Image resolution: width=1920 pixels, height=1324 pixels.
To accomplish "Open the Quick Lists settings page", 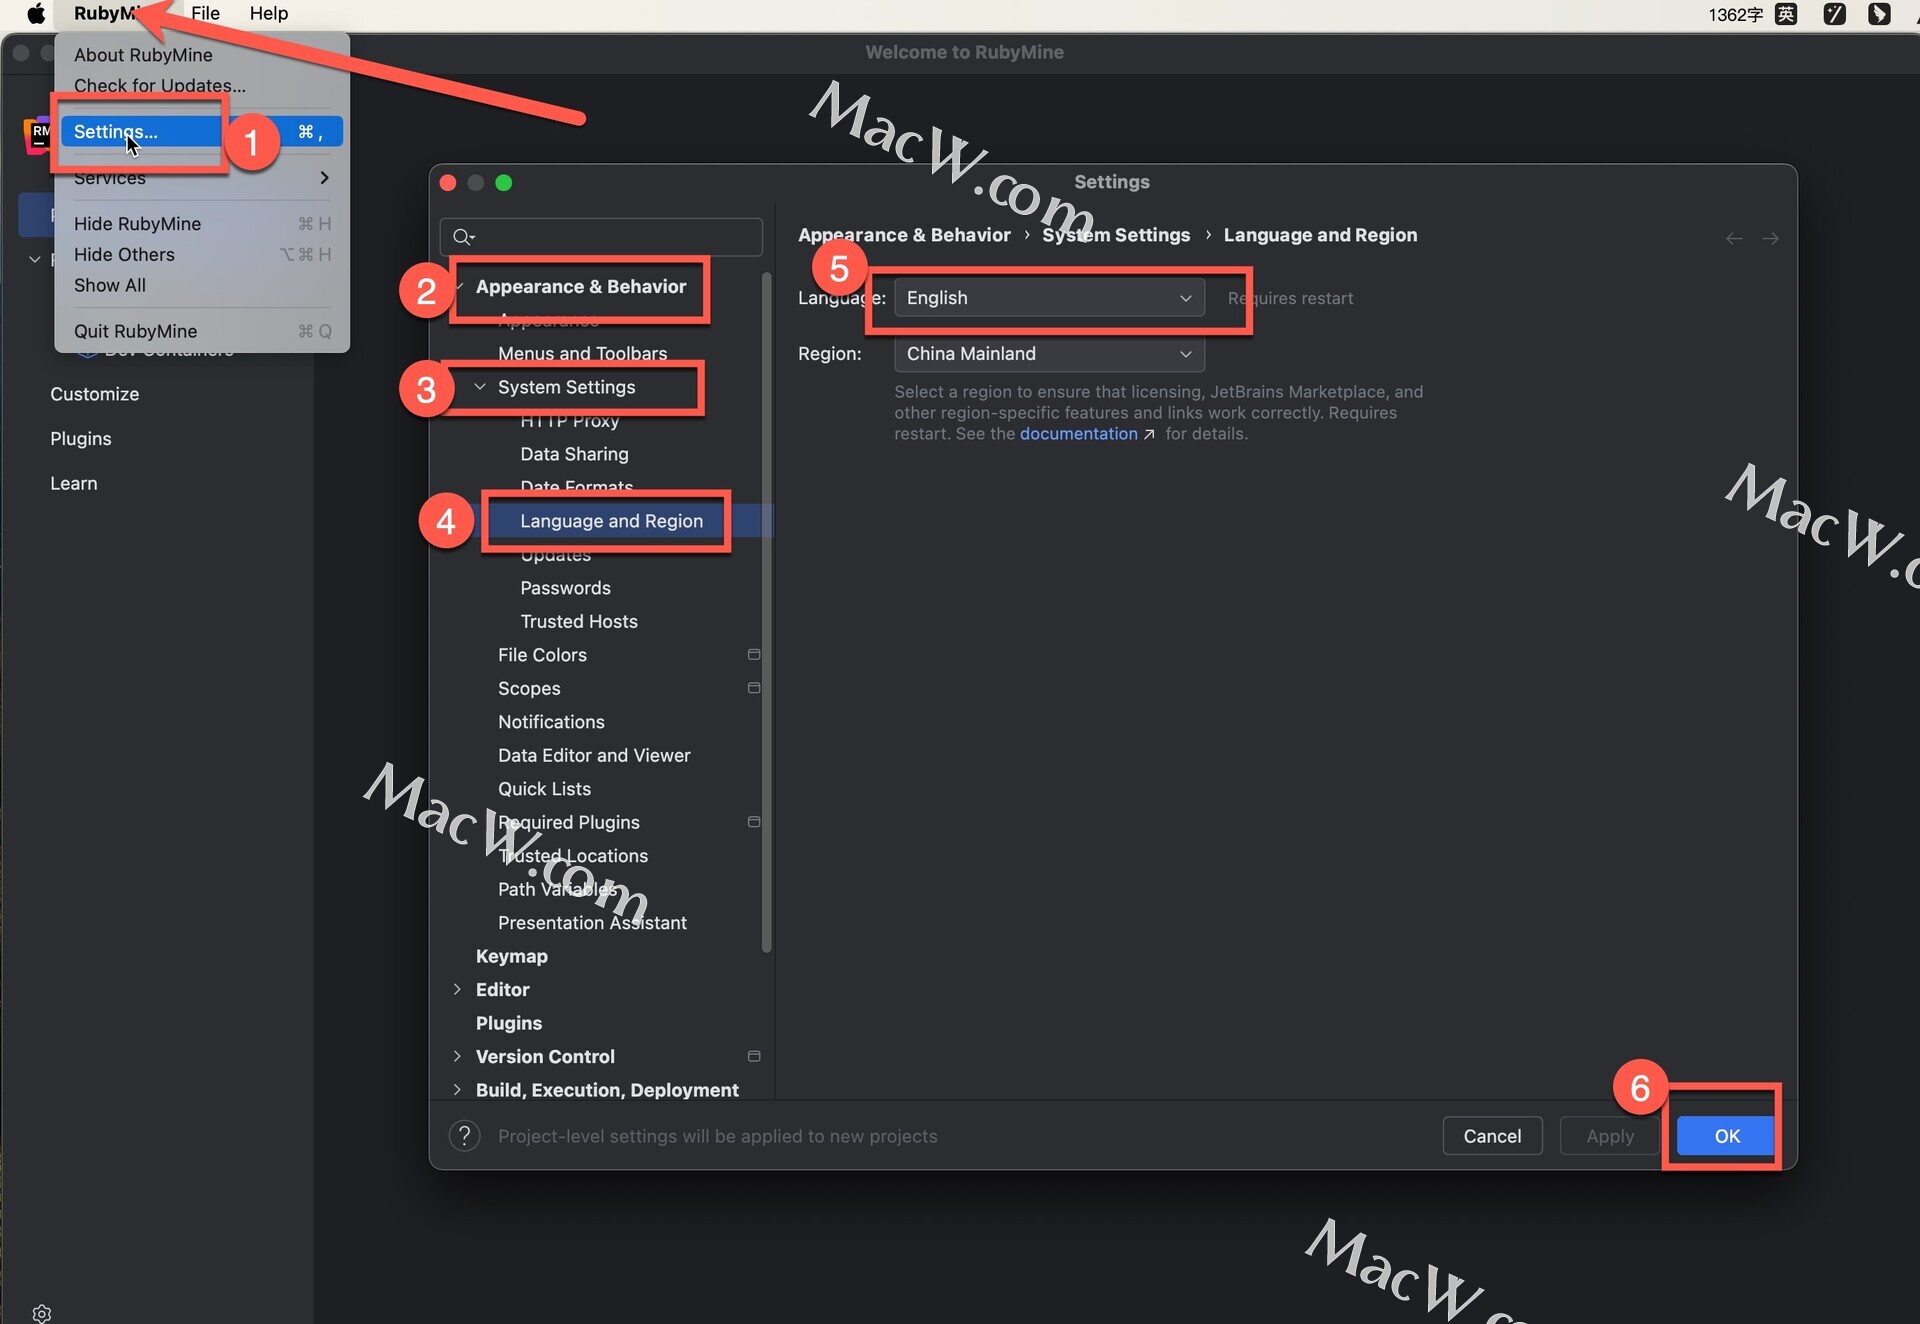I will pos(544,789).
